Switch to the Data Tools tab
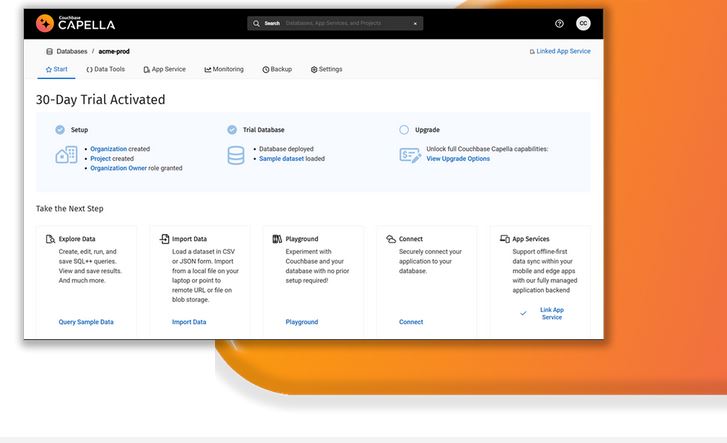The image size is (727, 443). (106, 70)
